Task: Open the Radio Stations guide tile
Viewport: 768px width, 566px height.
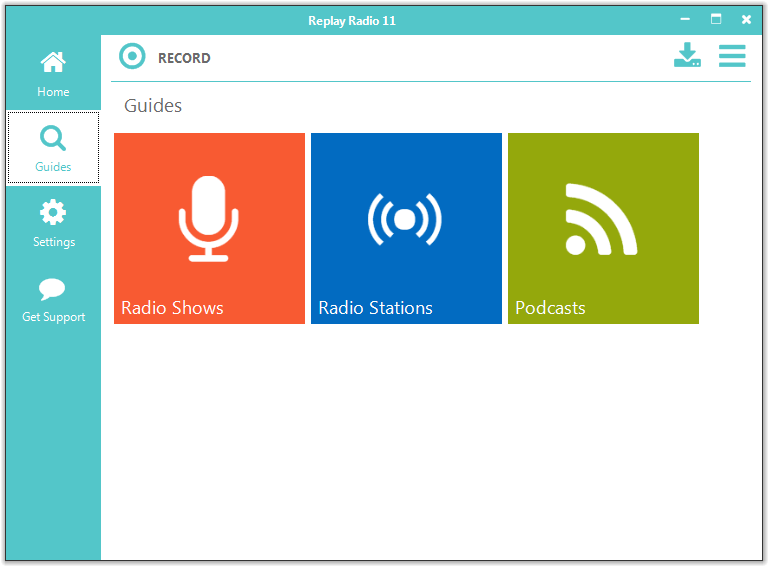Action: coord(407,228)
